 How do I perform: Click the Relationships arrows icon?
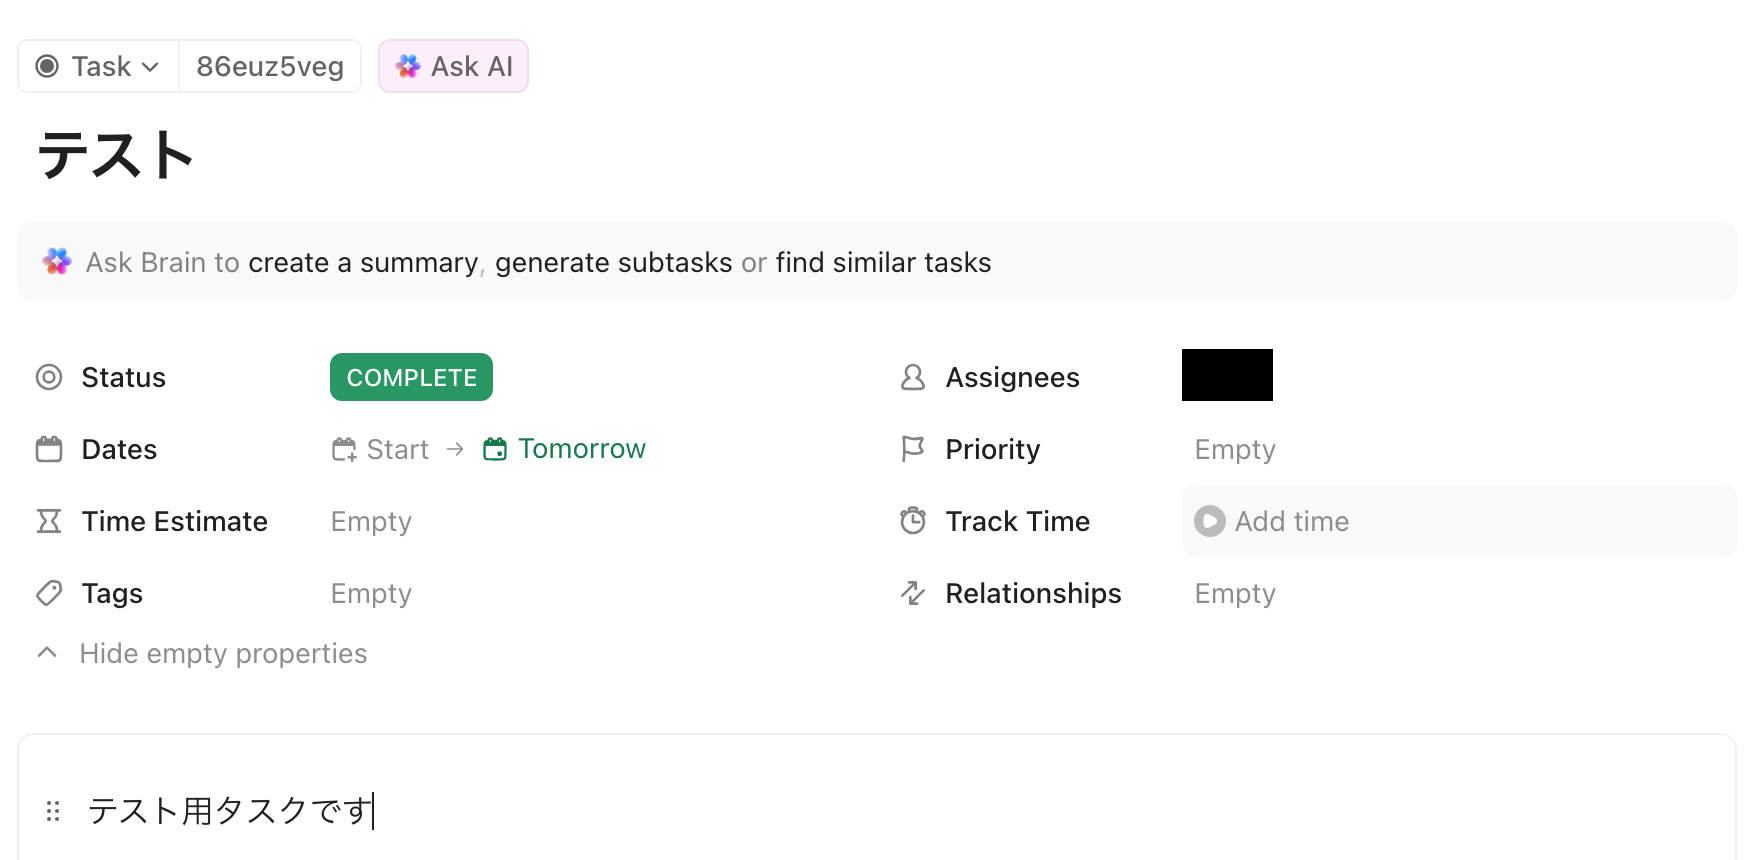point(912,593)
